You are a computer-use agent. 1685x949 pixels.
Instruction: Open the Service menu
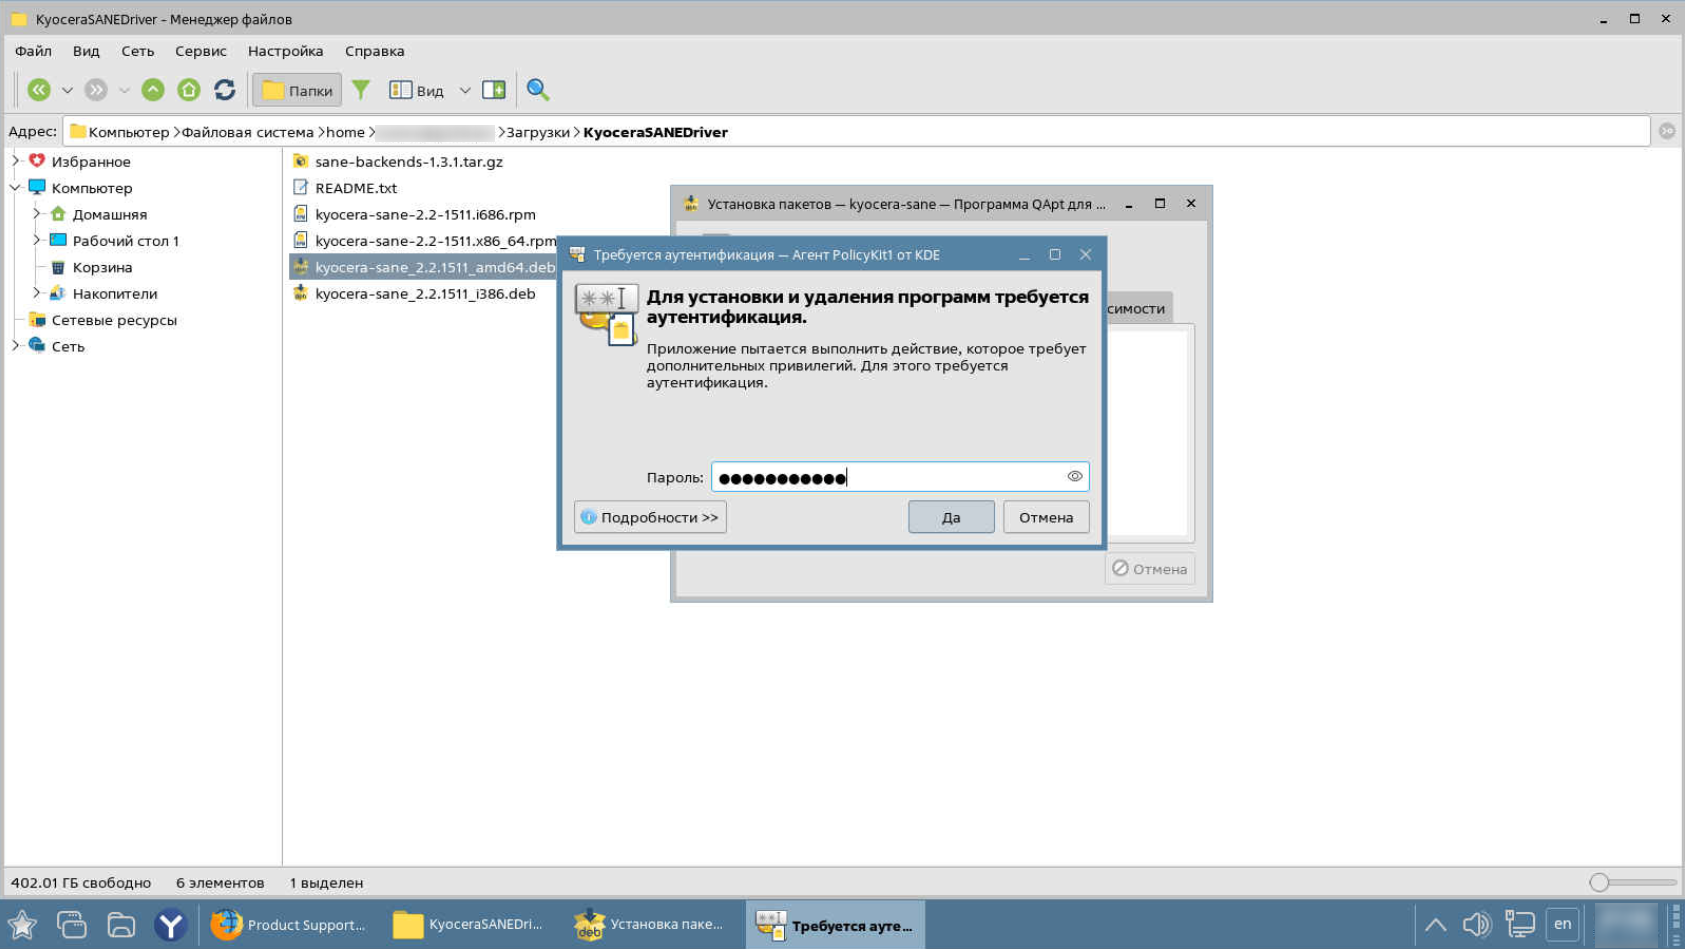[x=200, y=51]
